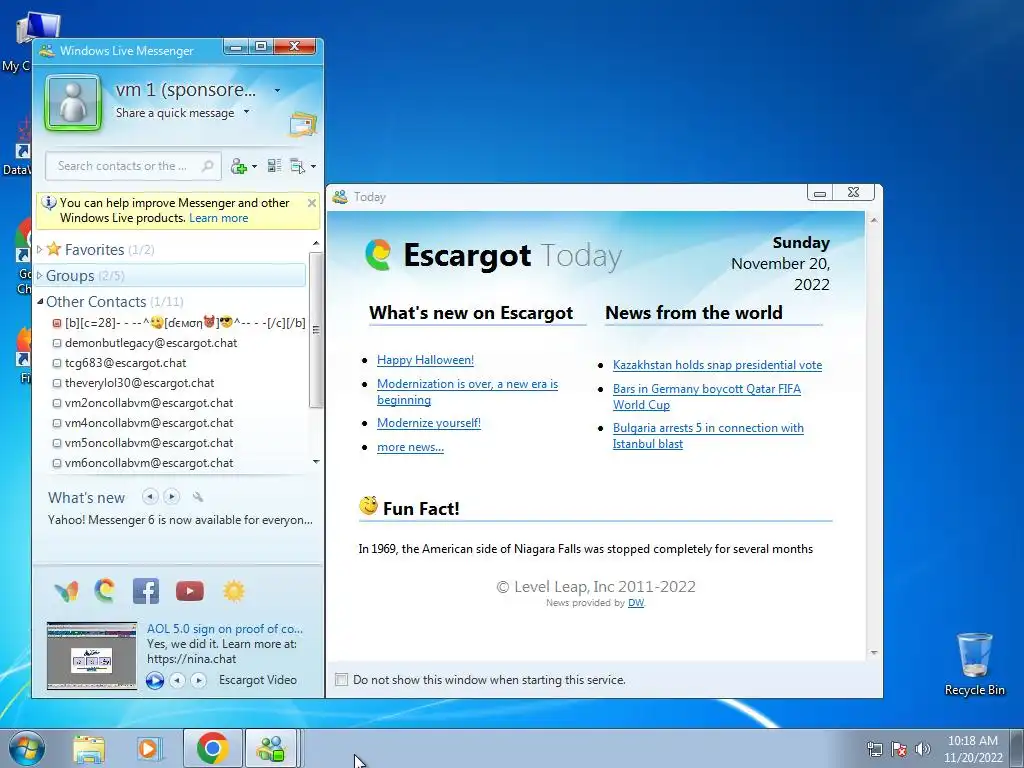Click the change contact list layout icon
1024x768 pixels.
(x=274, y=166)
